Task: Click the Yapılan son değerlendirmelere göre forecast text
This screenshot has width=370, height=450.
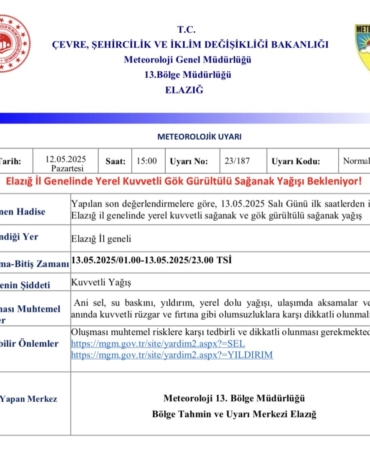Action: point(220,210)
